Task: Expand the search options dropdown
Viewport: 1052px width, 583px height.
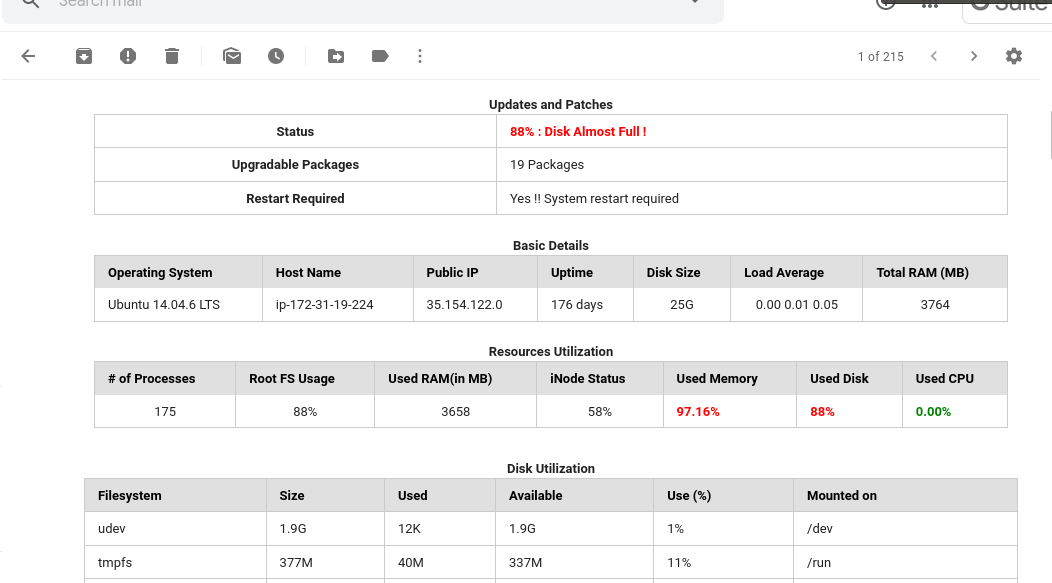Action: pyautogui.click(x=695, y=2)
